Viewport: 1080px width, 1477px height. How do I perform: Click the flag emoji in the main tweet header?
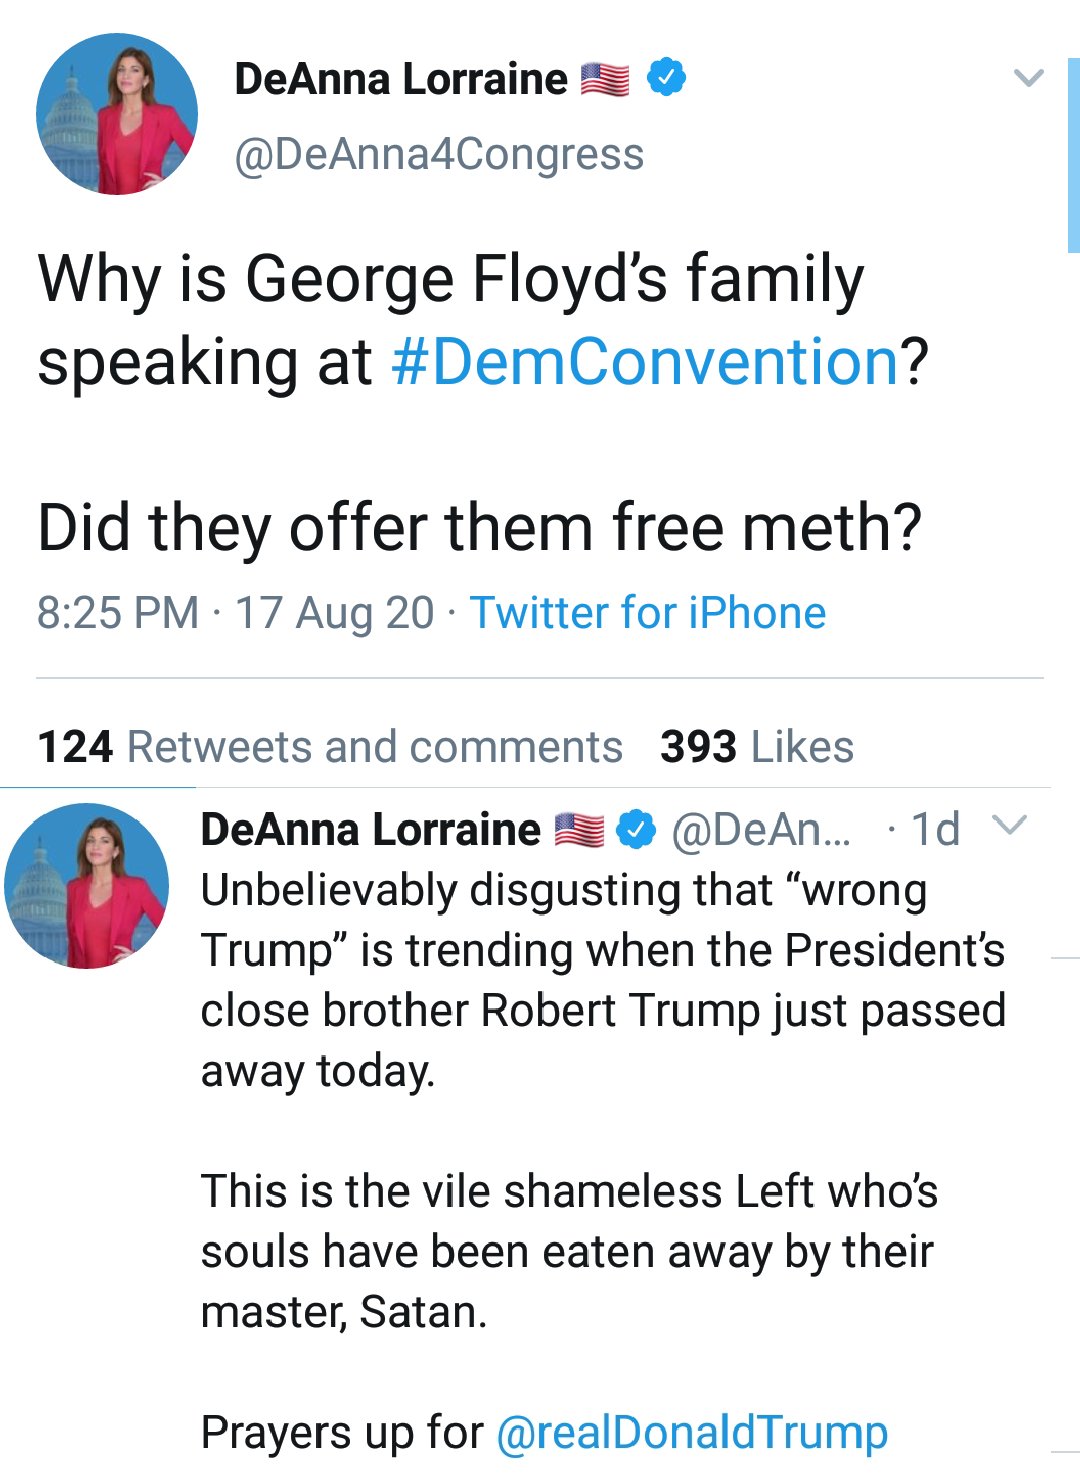click(605, 79)
